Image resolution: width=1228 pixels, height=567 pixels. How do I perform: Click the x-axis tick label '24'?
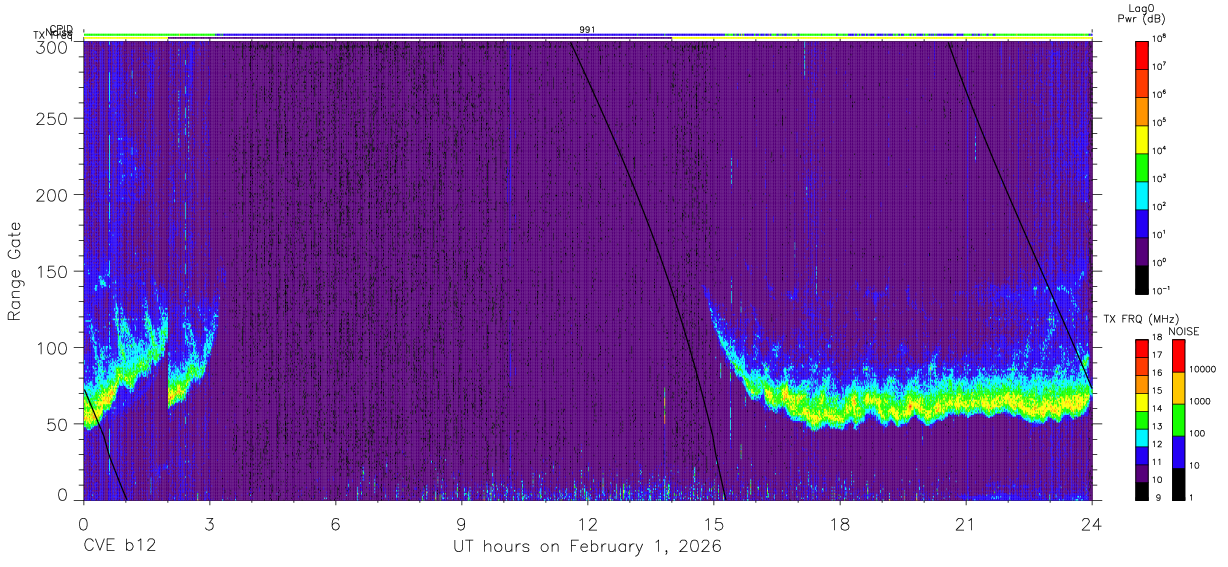[1092, 524]
